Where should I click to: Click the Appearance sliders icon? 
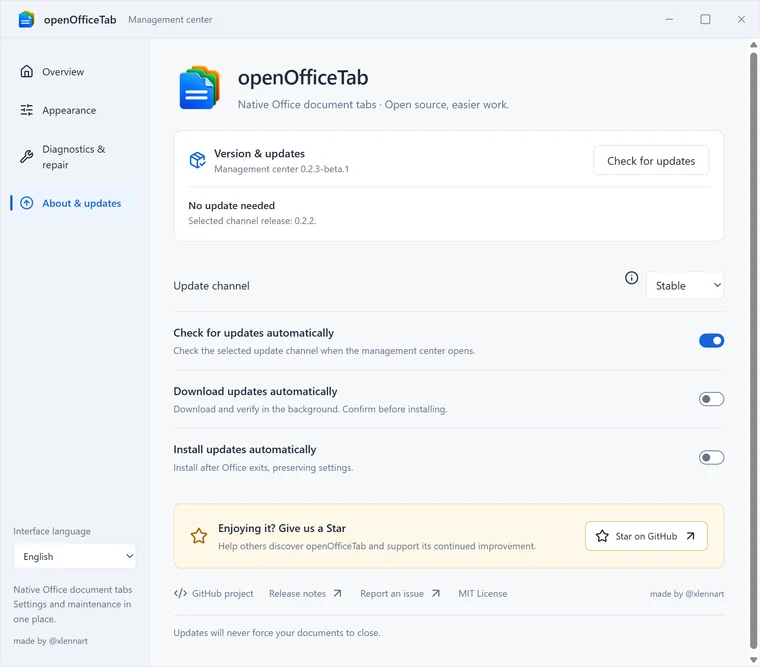27,110
